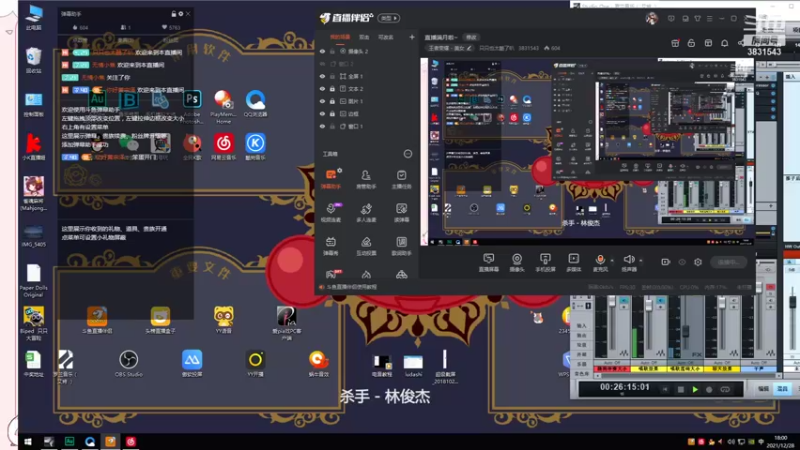Open the 弹幕秀 tool
The image size is (800, 450).
[x=331, y=246]
